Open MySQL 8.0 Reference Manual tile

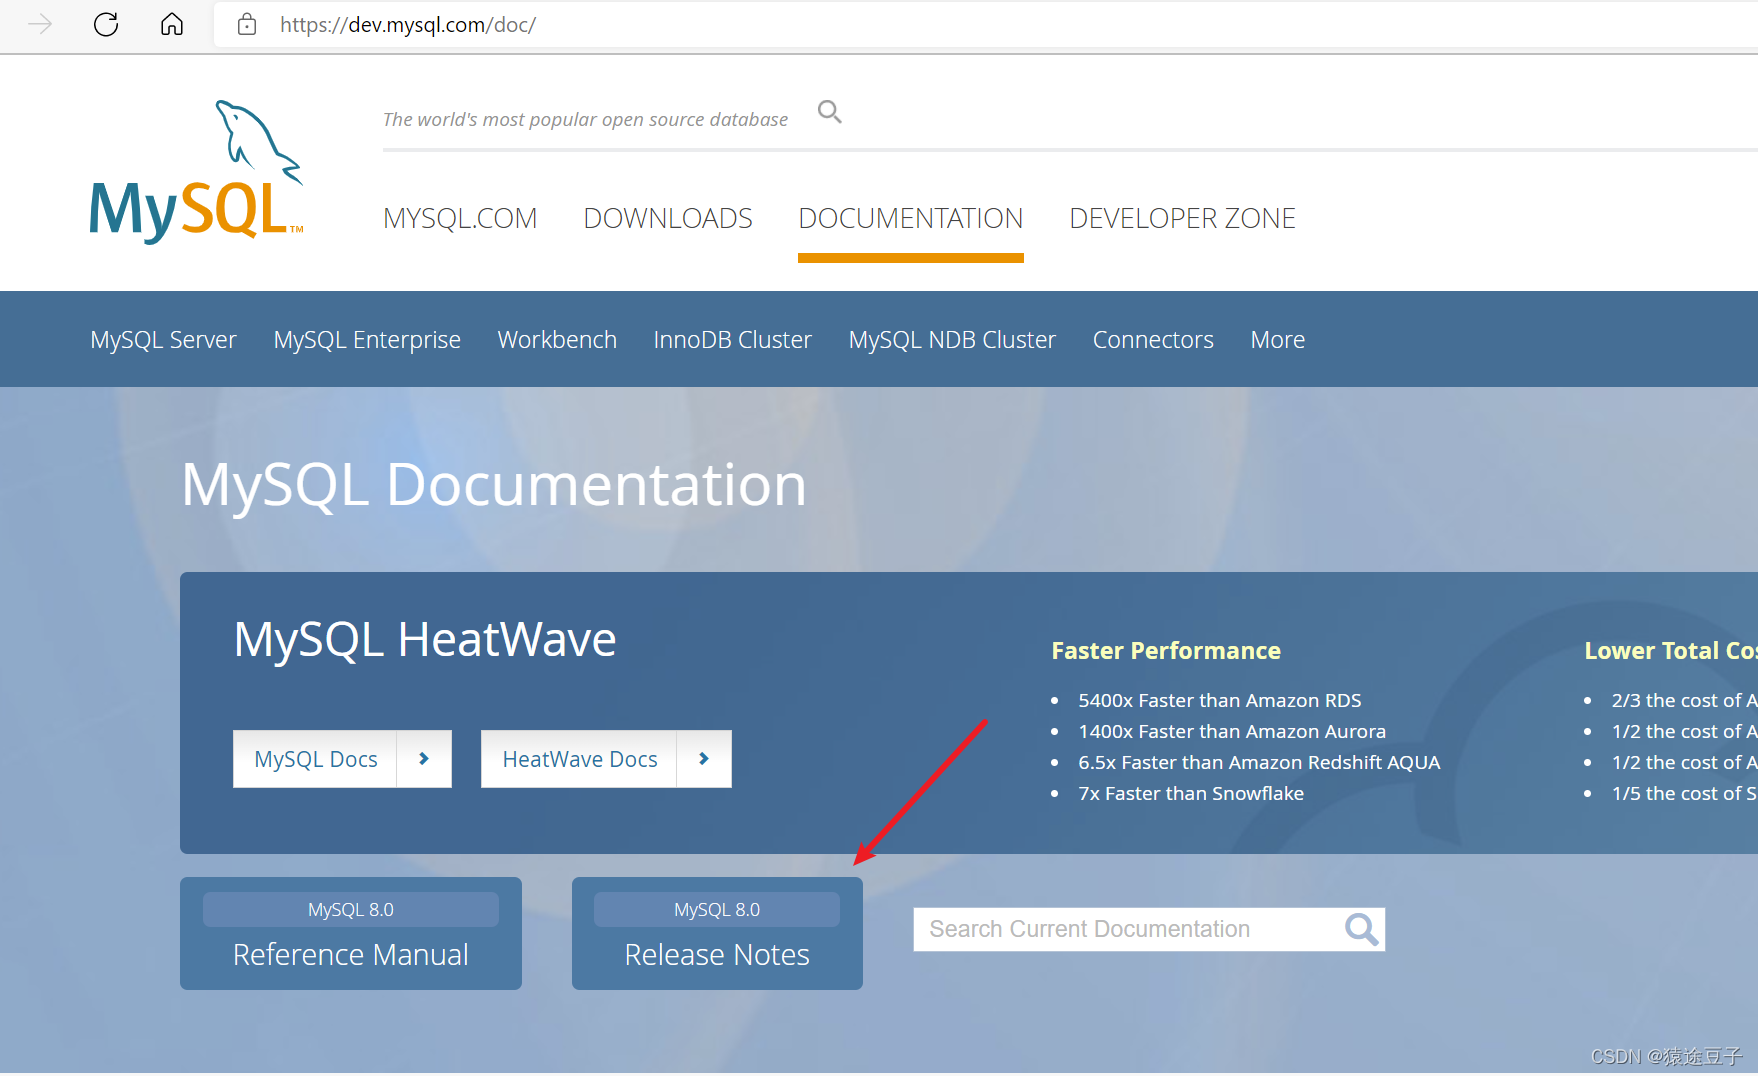coord(351,933)
